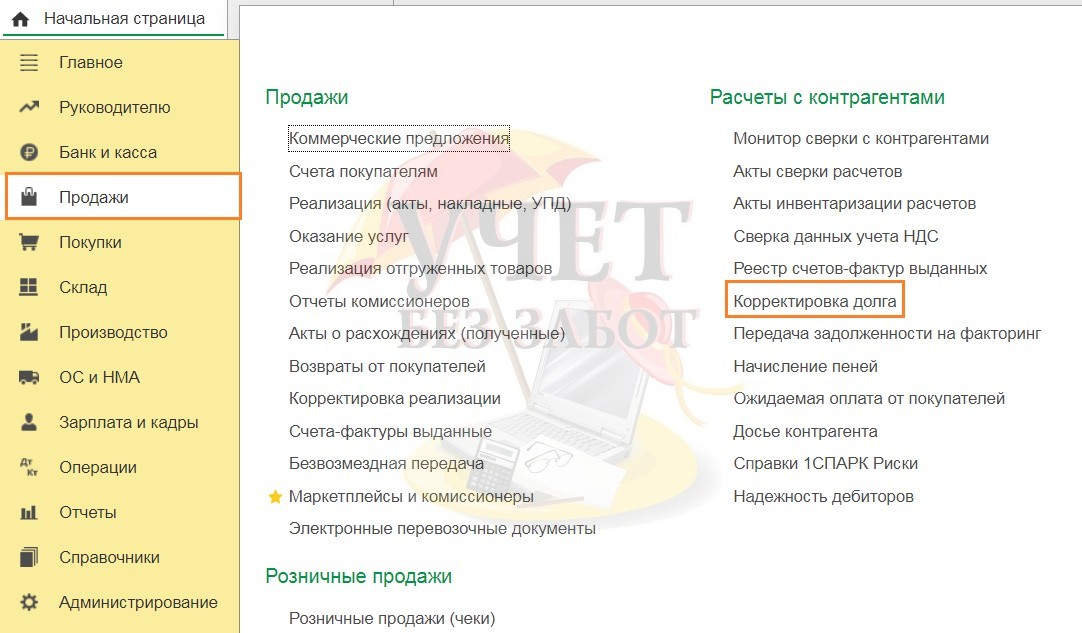Open Корректировка долга link
Image resolution: width=1082 pixels, height=633 pixels.
pyautogui.click(x=815, y=301)
